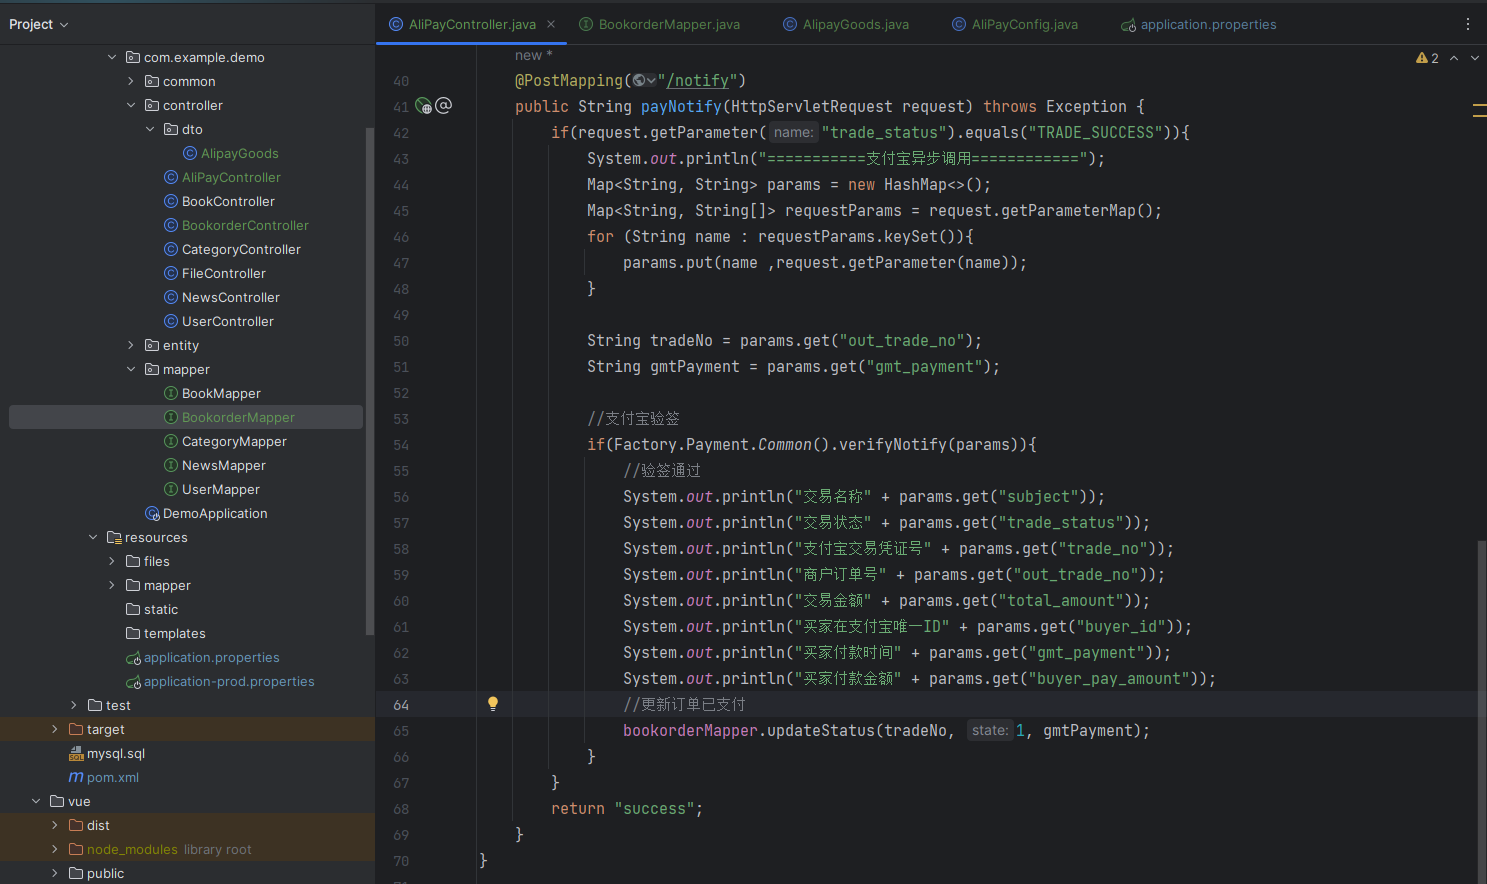Expand the test folder
Image resolution: width=1487 pixels, height=884 pixels.
click(x=74, y=705)
